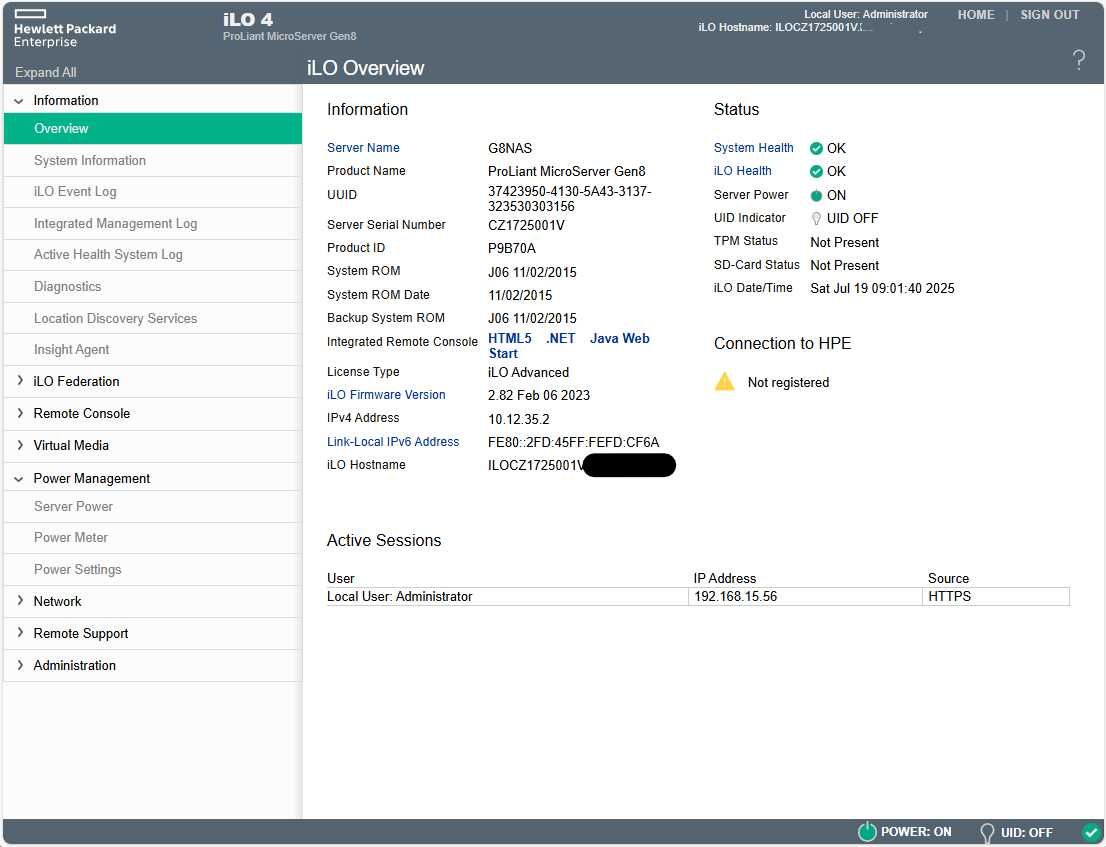Open Insight Agent page
The width and height of the screenshot is (1106, 847).
[152, 350]
